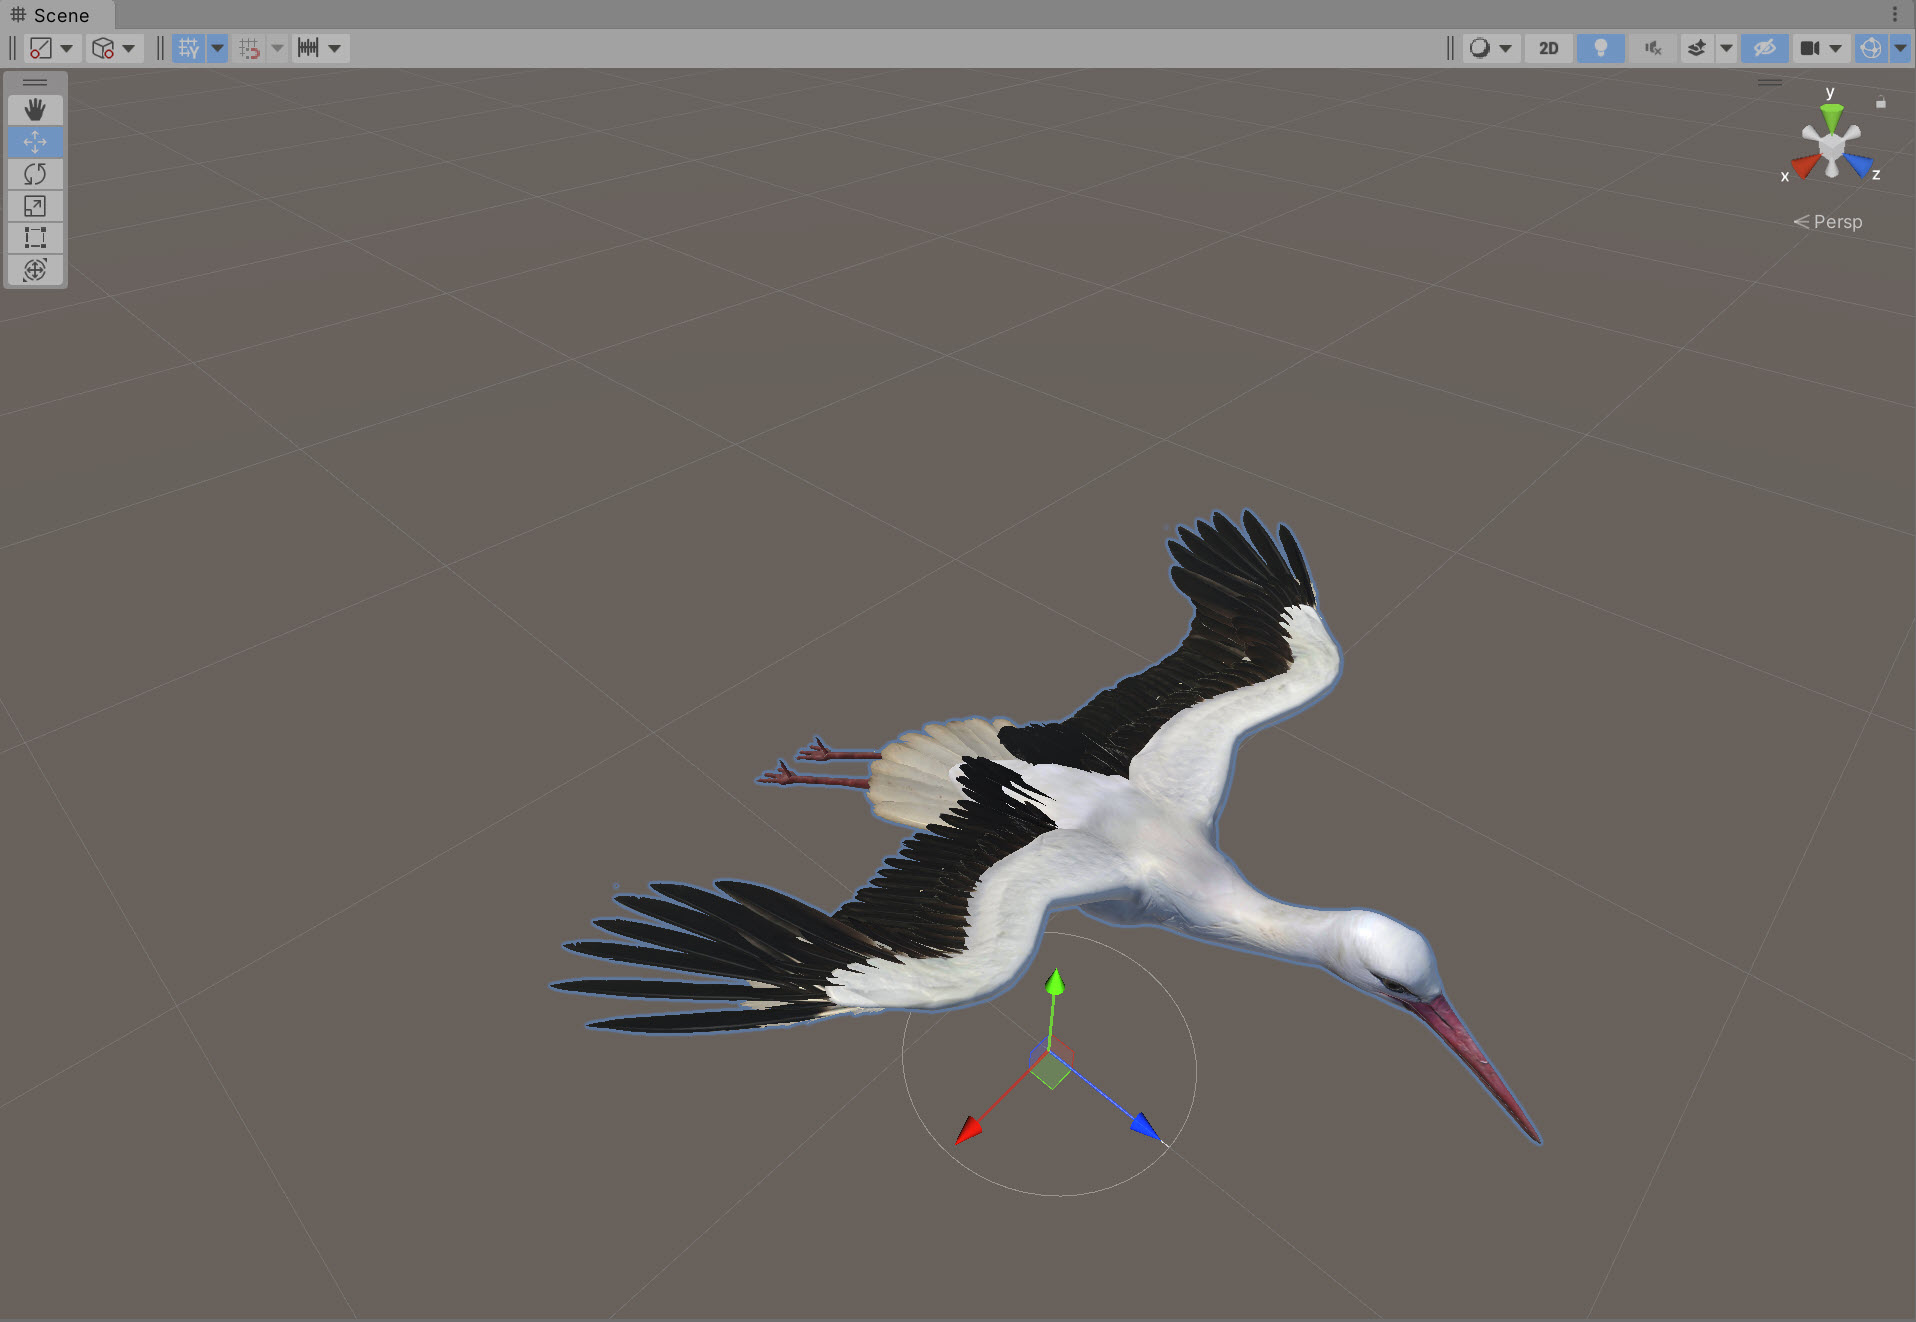Screen dimensions: 1916x1322
Task: Open the Scene window three-dot menu
Action: (1895, 14)
